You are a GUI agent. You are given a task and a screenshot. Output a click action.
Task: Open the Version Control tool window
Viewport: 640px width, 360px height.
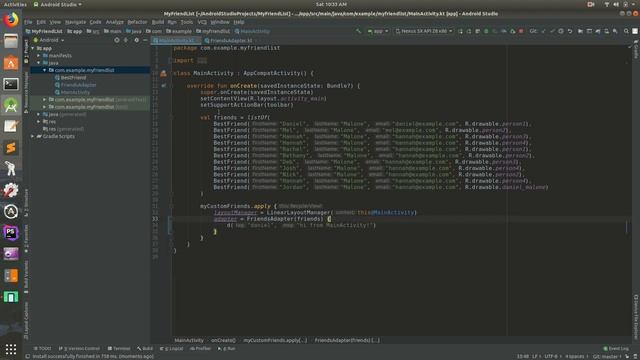click(79, 349)
